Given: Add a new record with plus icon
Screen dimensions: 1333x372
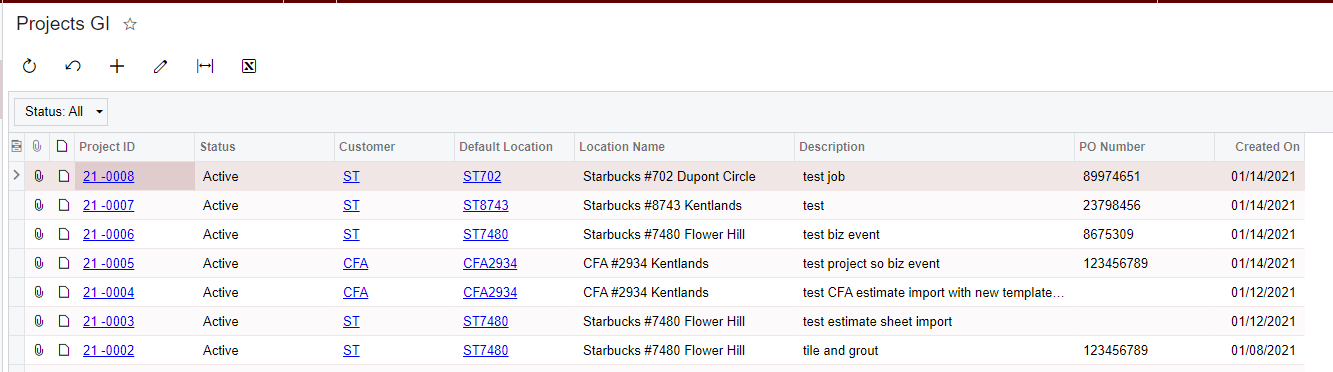Looking at the screenshot, I should tap(117, 66).
